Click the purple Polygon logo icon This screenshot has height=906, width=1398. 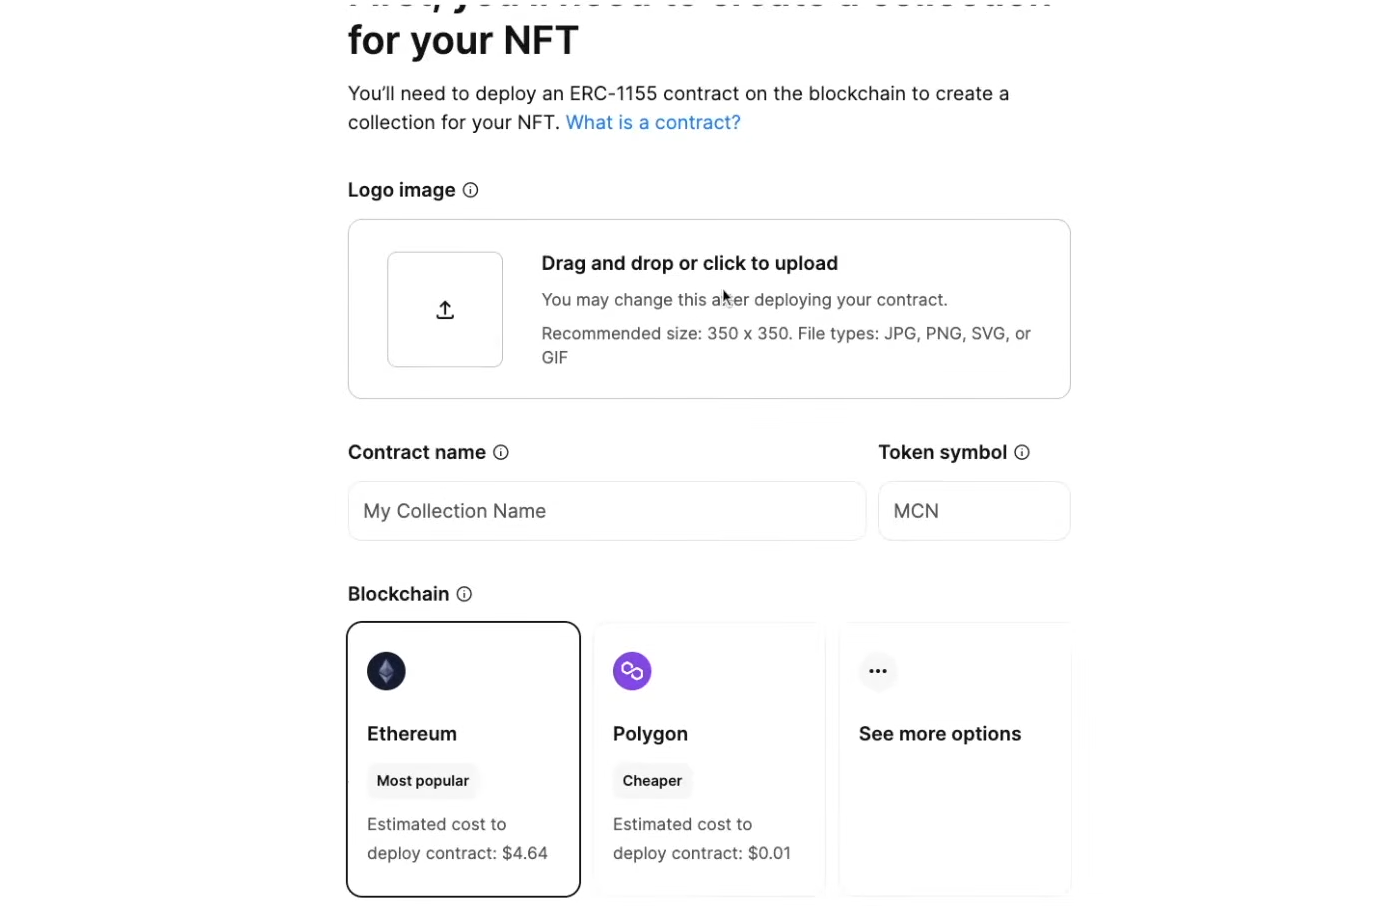632,671
